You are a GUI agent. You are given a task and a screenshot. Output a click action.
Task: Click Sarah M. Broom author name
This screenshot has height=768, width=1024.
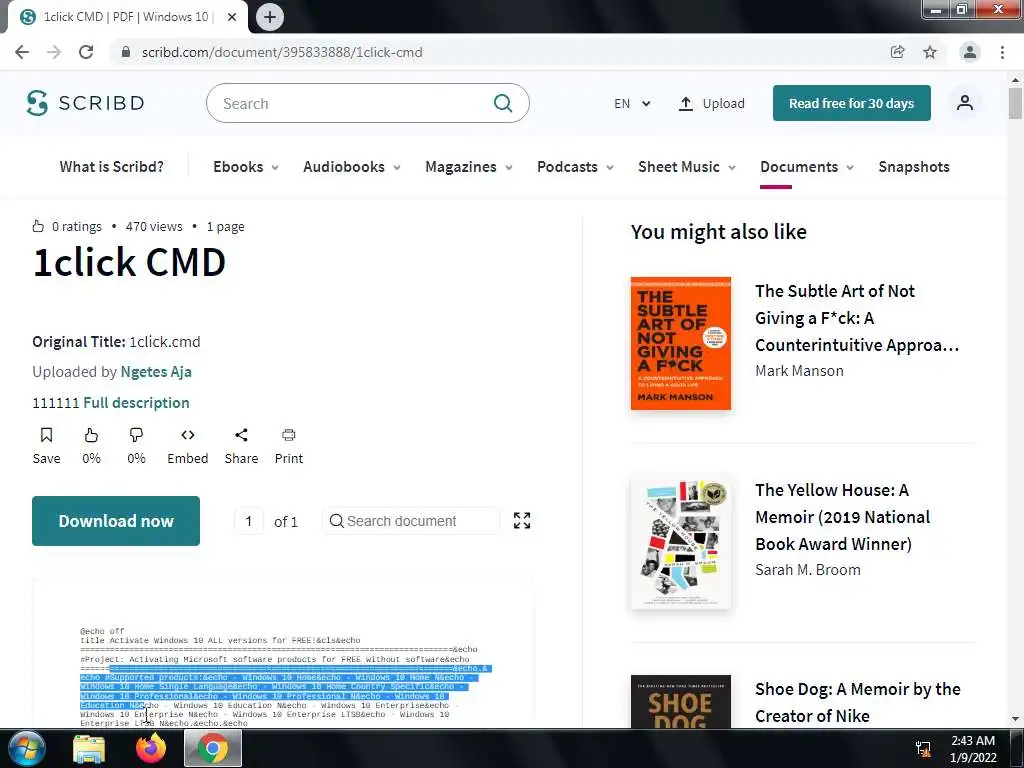pyautogui.click(x=808, y=569)
